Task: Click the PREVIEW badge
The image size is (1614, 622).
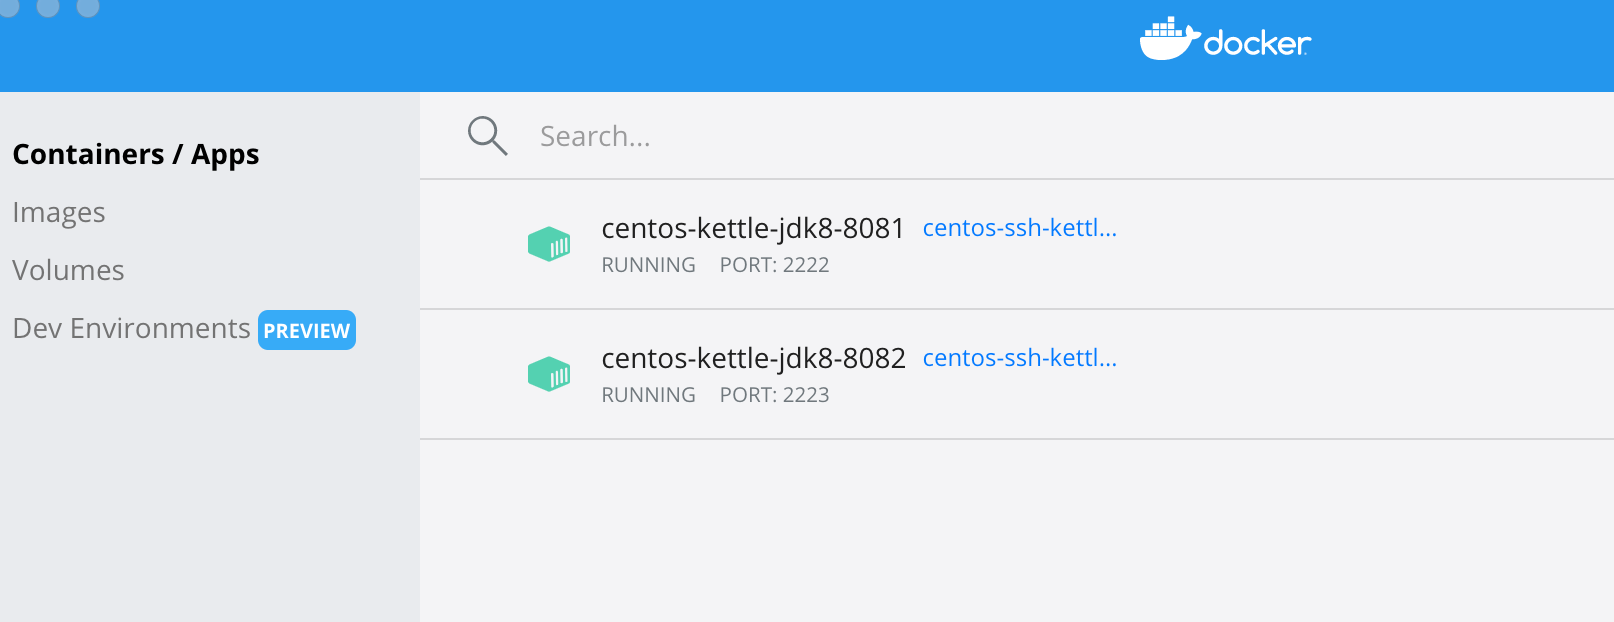Action: point(307,331)
